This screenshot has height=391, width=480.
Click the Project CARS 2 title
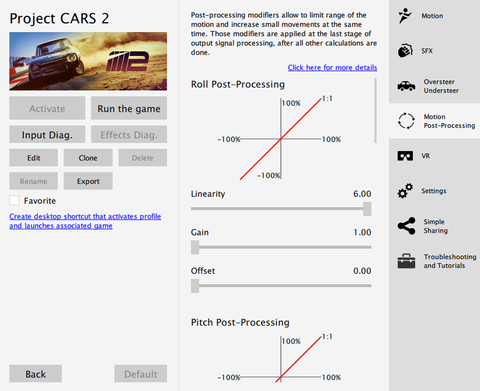(x=59, y=19)
